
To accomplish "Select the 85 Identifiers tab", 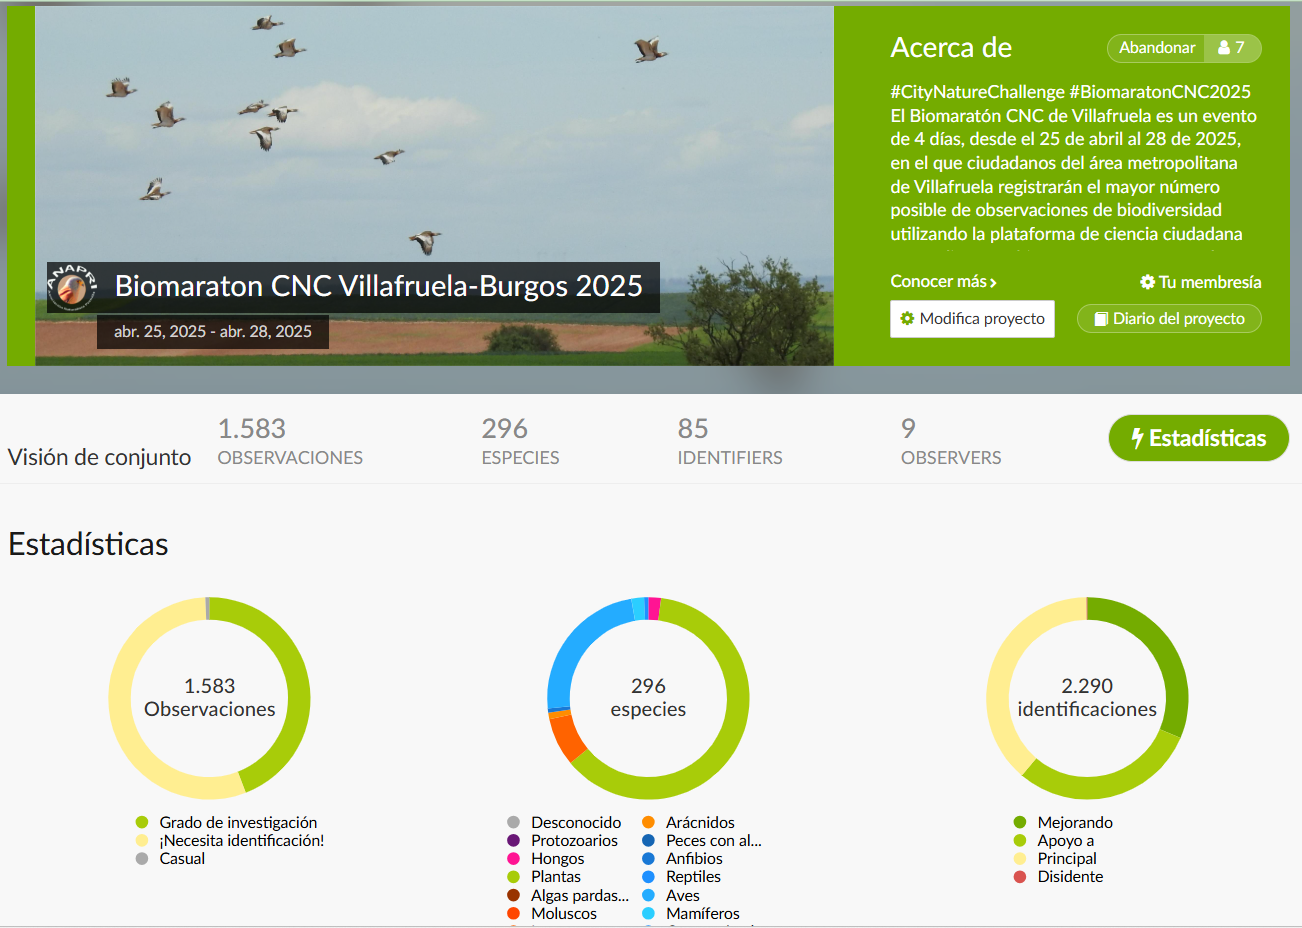I will point(730,442).
